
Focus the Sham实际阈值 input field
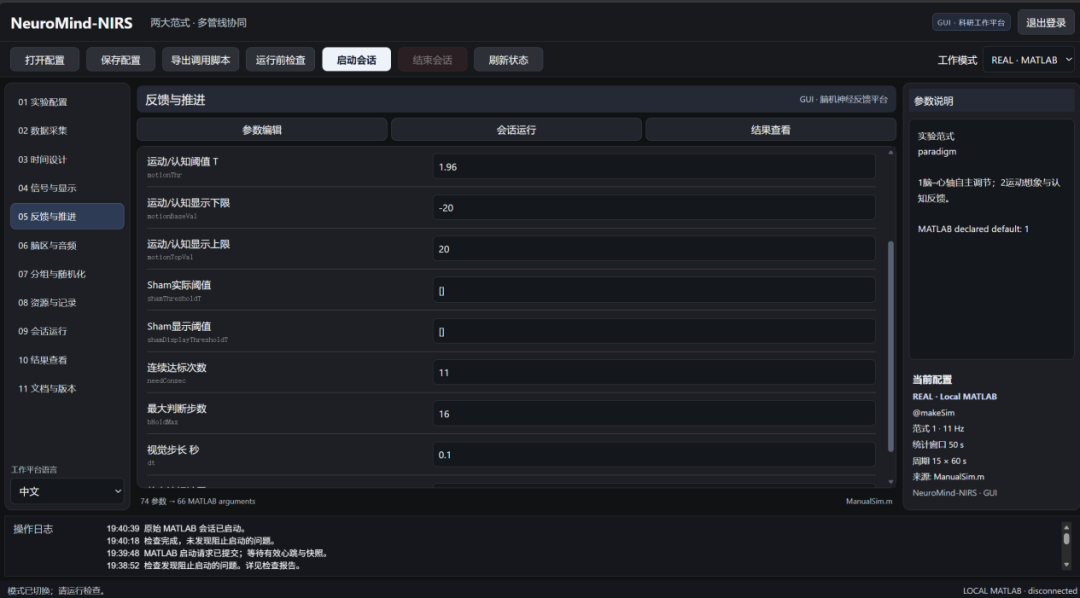654,290
